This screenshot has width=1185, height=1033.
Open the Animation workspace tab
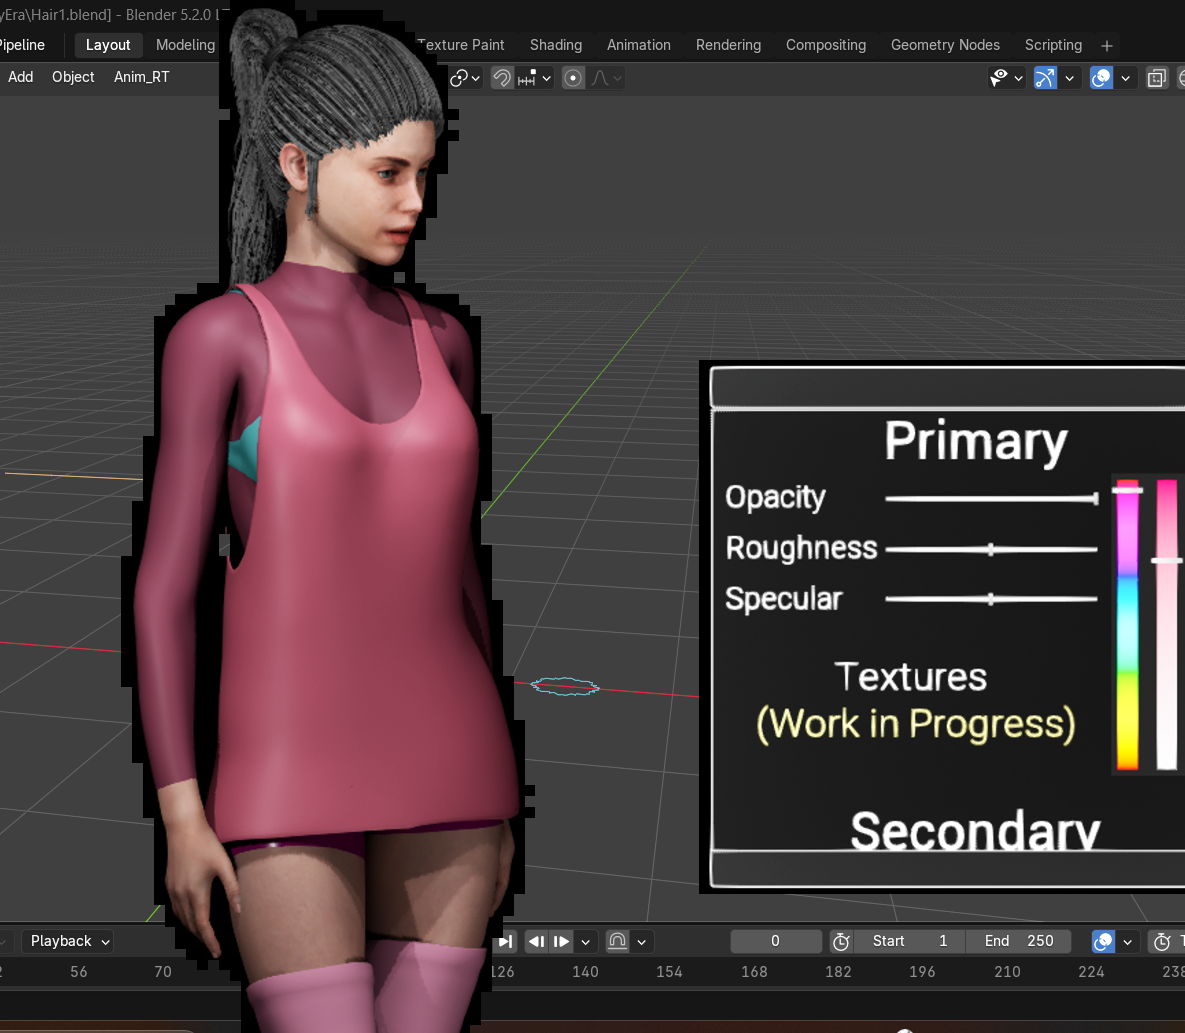(639, 45)
